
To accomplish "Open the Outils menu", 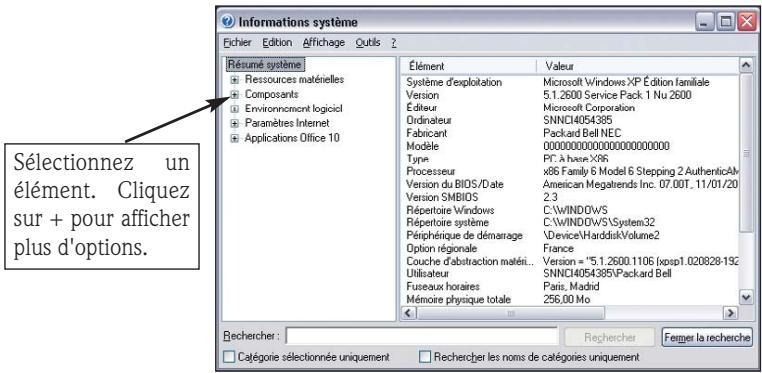I will 368,43.
